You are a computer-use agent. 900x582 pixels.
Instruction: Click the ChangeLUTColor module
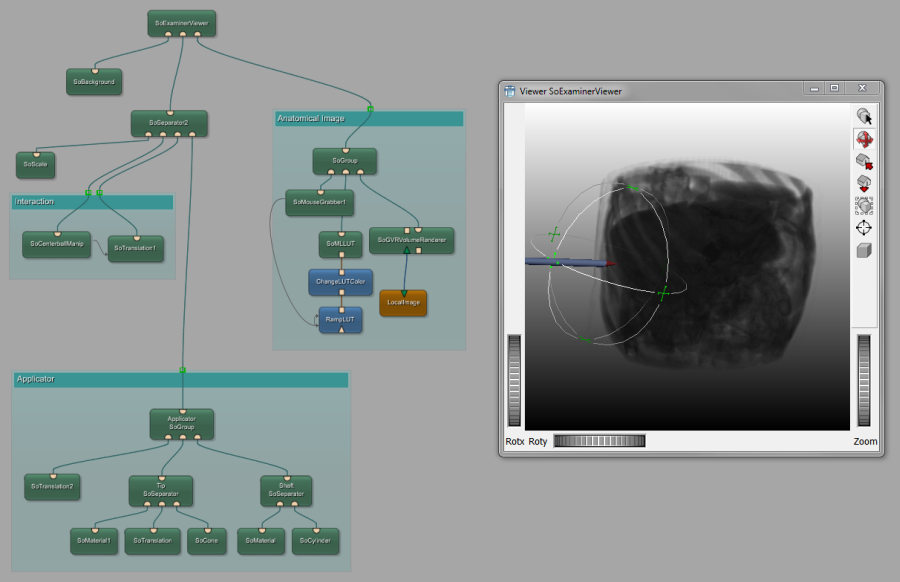[x=341, y=282]
